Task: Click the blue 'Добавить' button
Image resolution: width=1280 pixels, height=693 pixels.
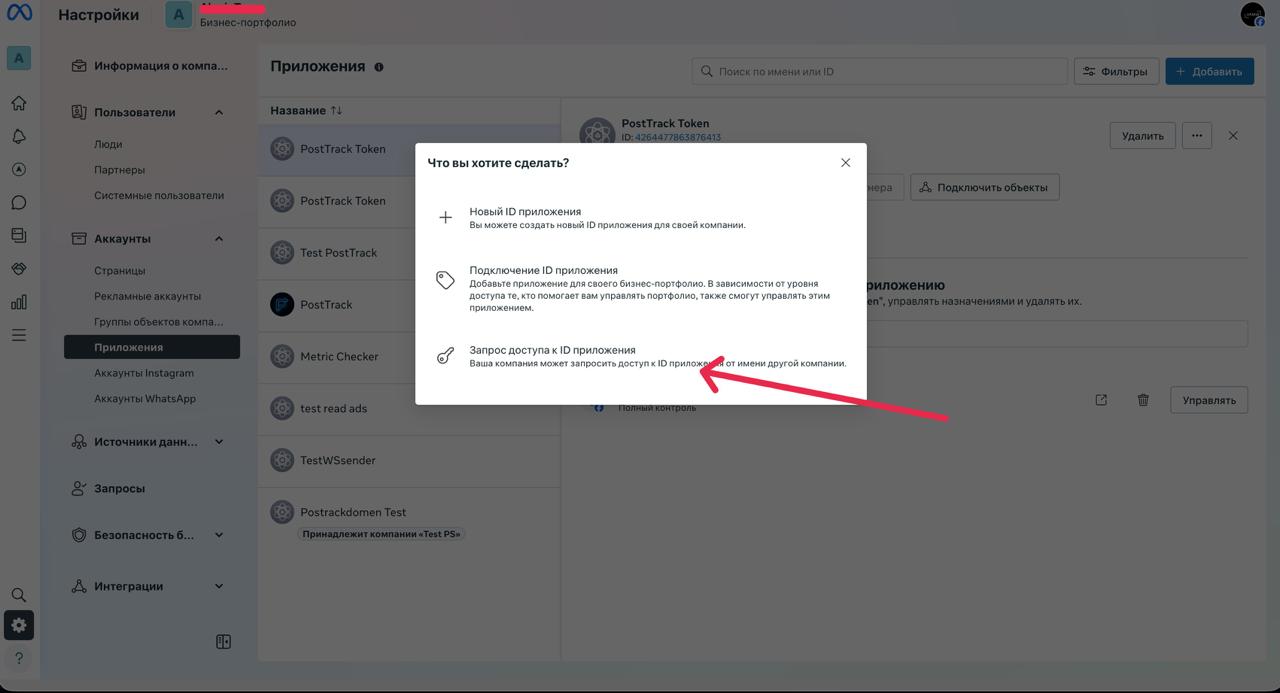Action: click(1209, 71)
